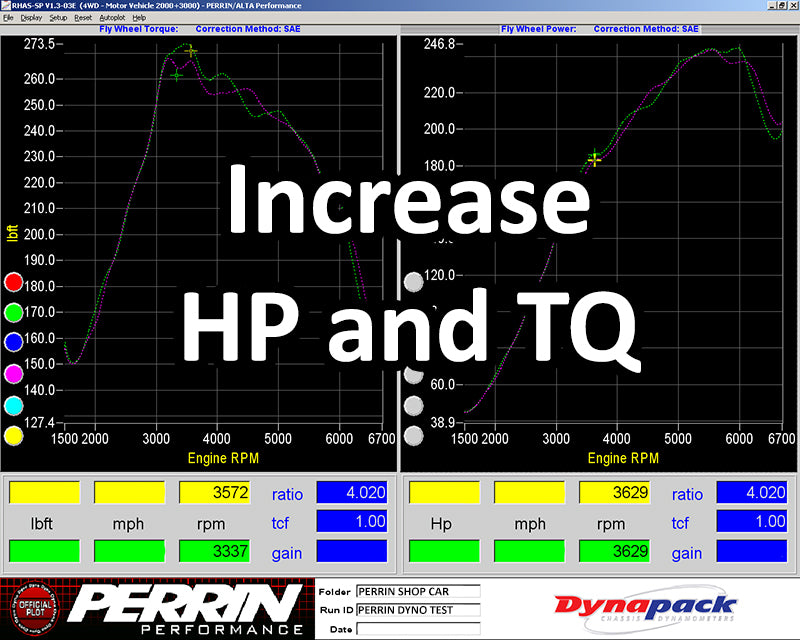This screenshot has width=800, height=640.
Task: Open the Autoplot menu
Action: (112, 18)
